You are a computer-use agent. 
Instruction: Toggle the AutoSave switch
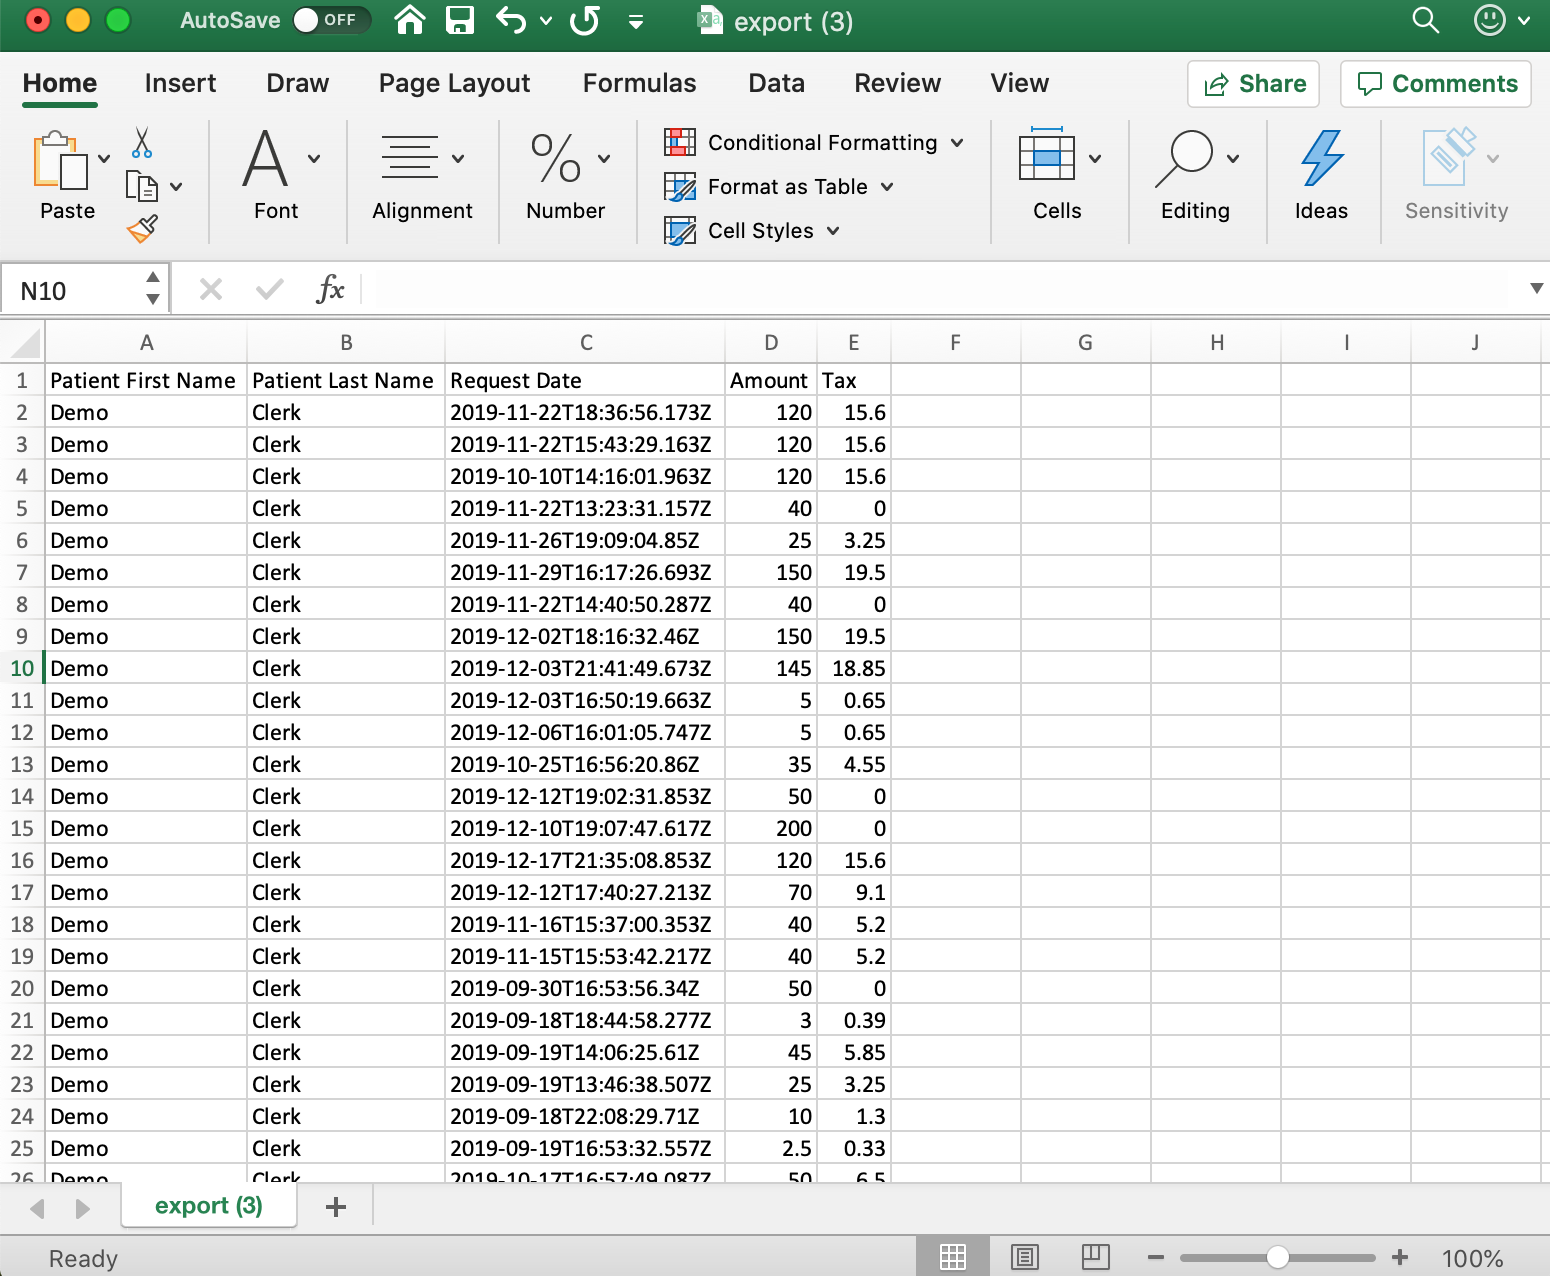(x=331, y=20)
